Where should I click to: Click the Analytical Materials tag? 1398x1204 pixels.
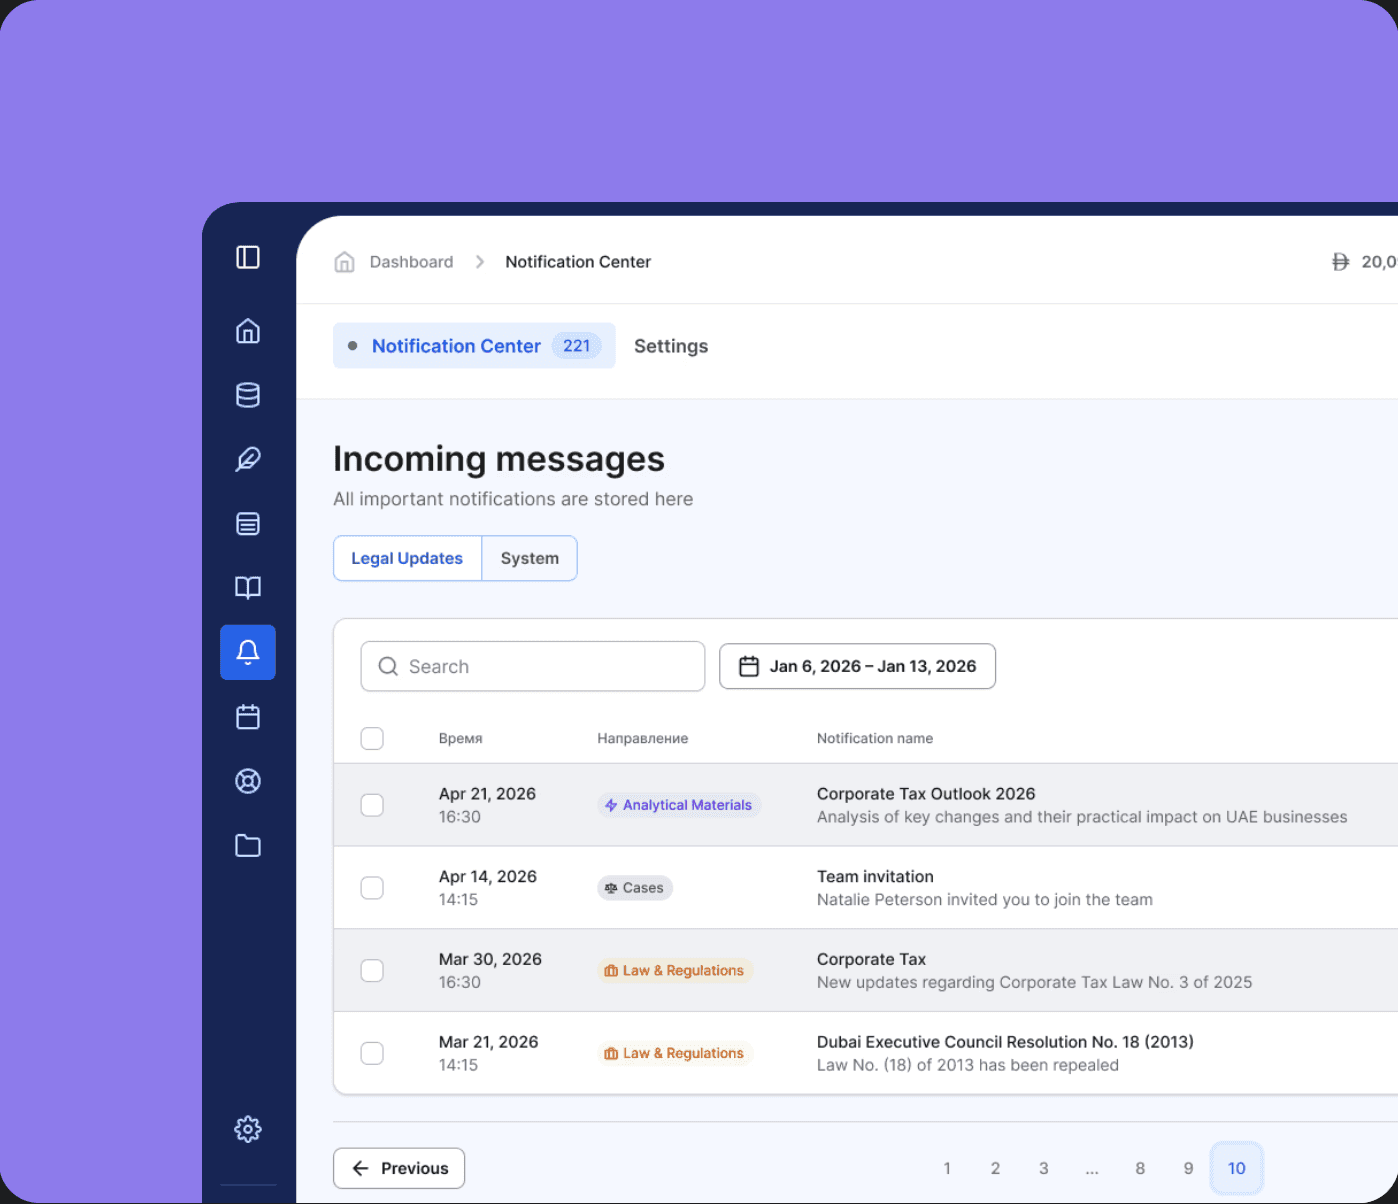[679, 805]
